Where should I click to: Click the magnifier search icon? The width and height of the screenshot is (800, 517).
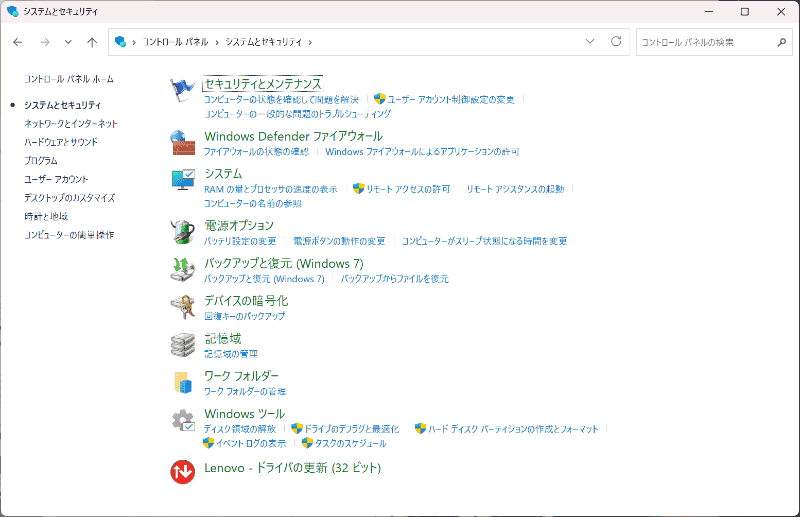[782, 42]
